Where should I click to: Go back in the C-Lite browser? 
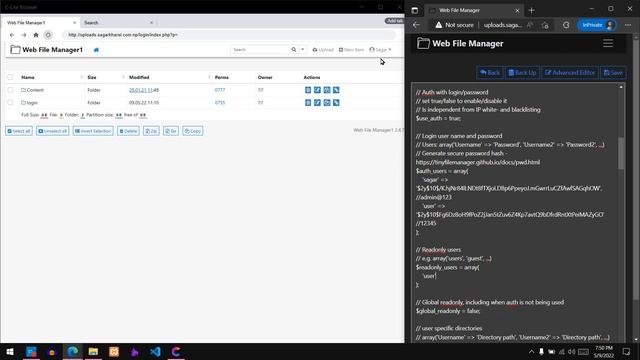(x=12, y=35)
